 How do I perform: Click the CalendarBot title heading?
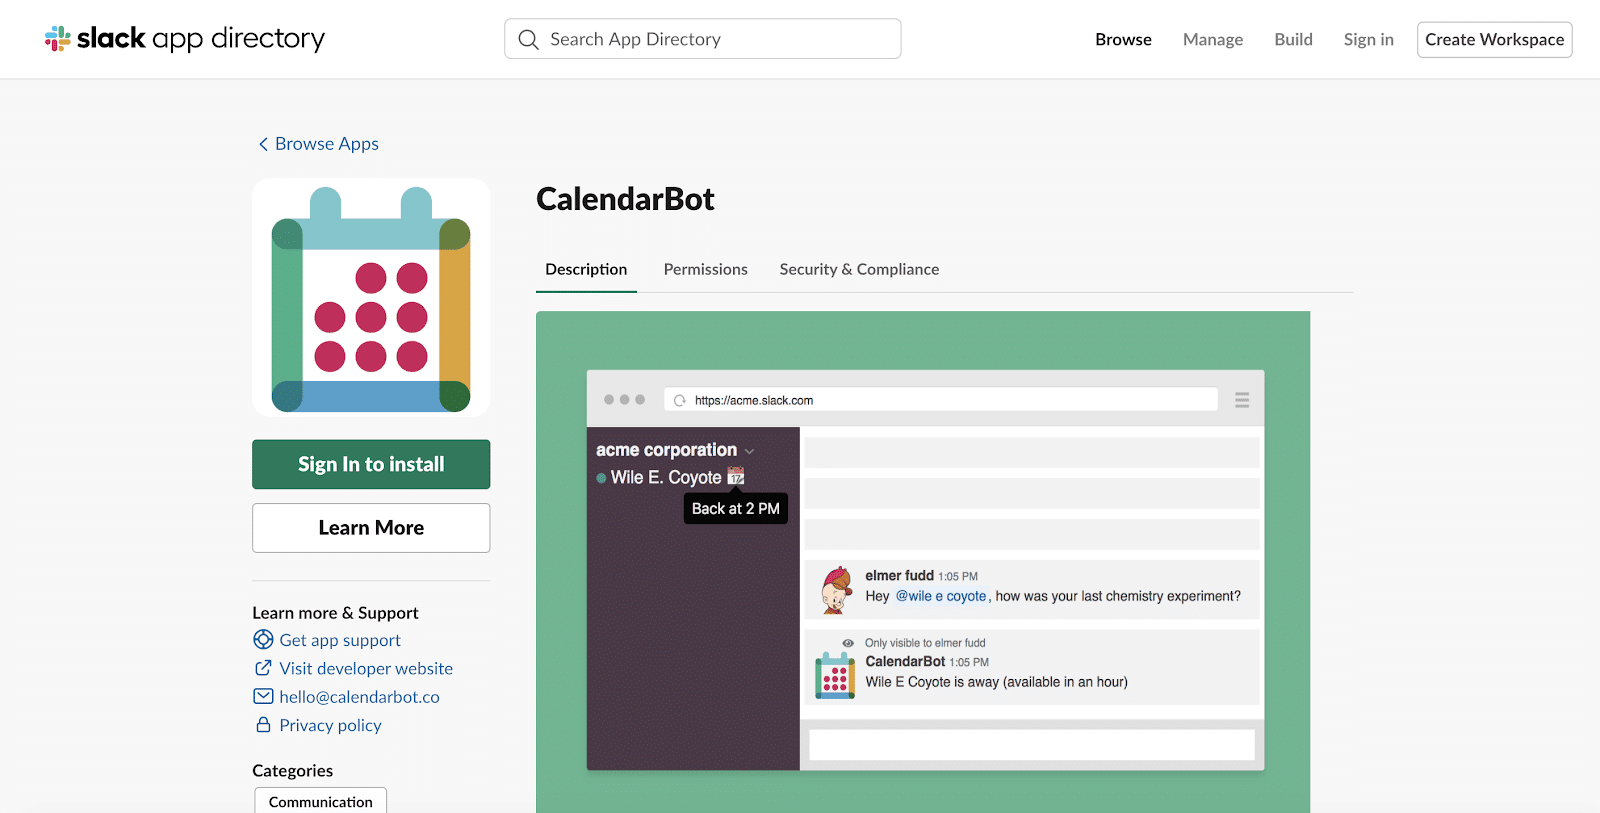tap(625, 199)
